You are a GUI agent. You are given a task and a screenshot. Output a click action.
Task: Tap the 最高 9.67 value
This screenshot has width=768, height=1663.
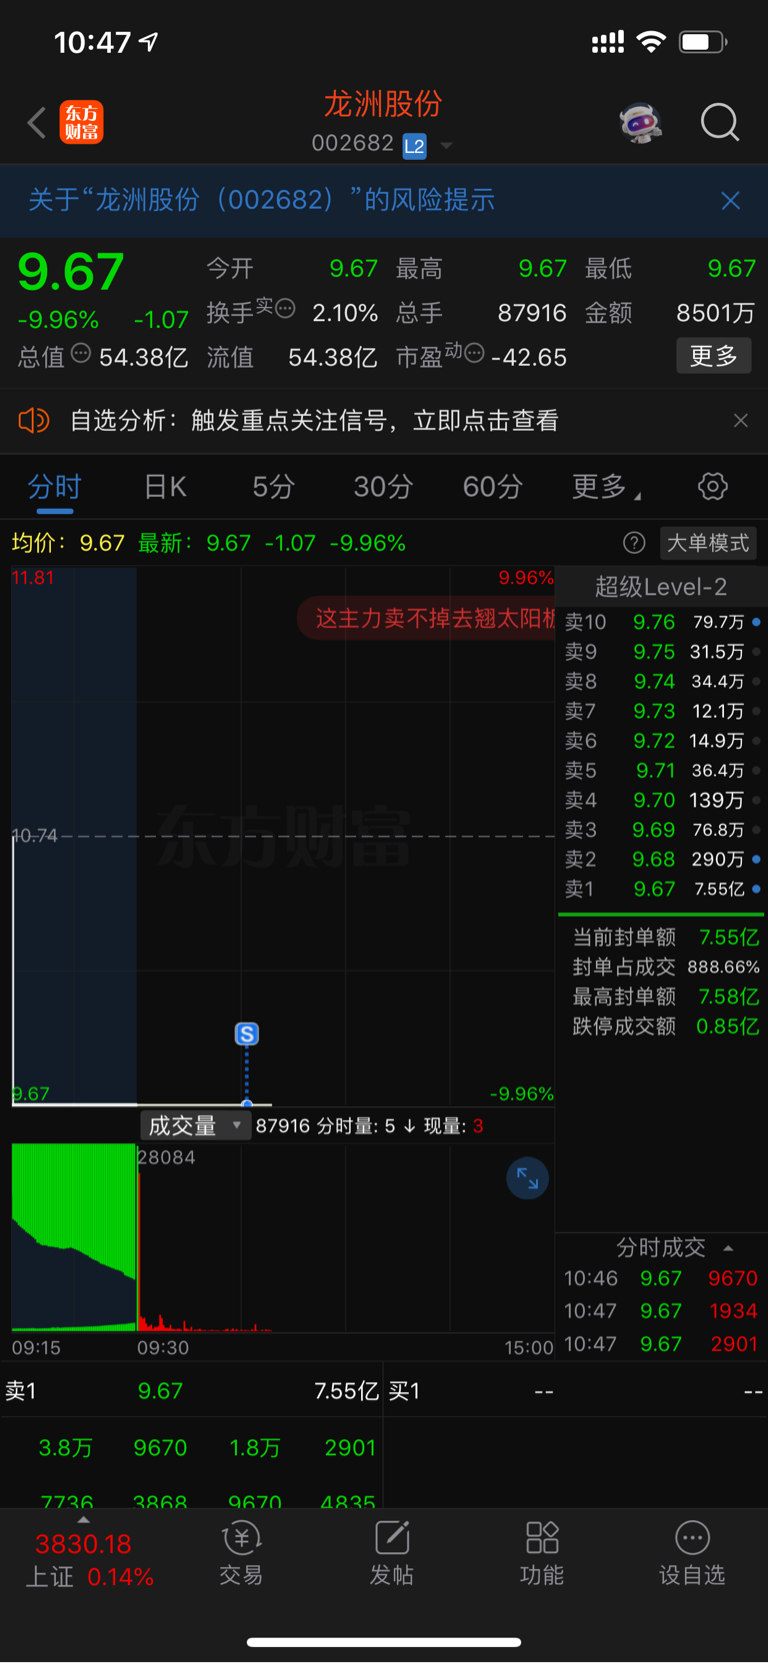(542, 269)
